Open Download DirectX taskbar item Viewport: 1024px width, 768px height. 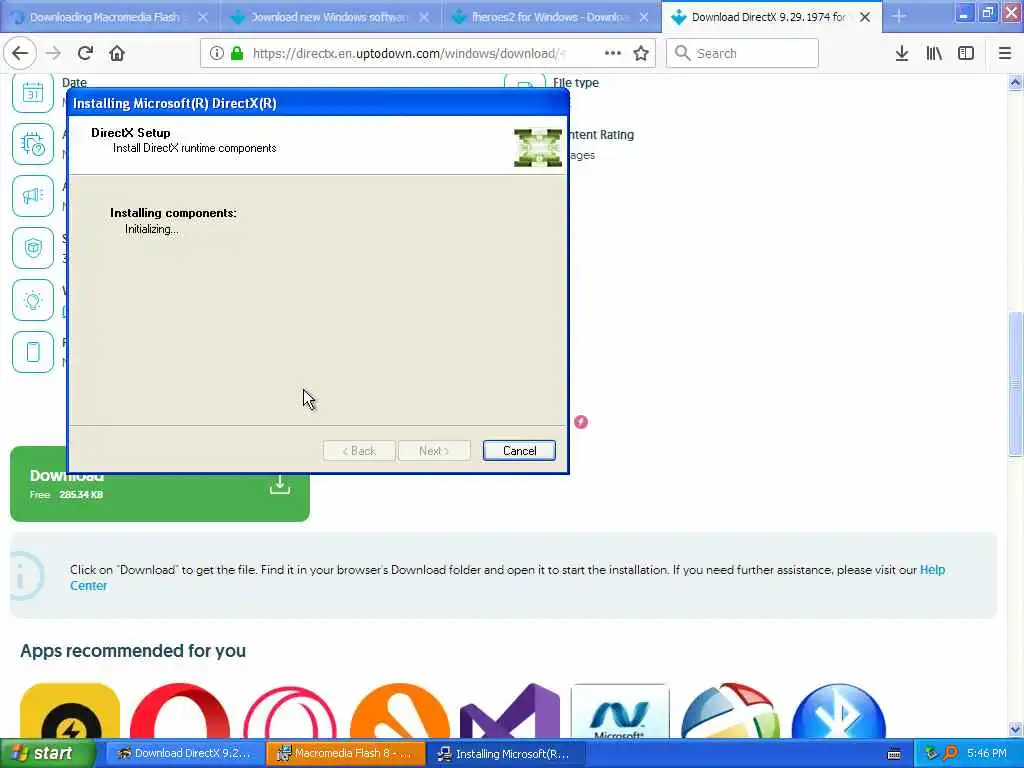(x=185, y=753)
